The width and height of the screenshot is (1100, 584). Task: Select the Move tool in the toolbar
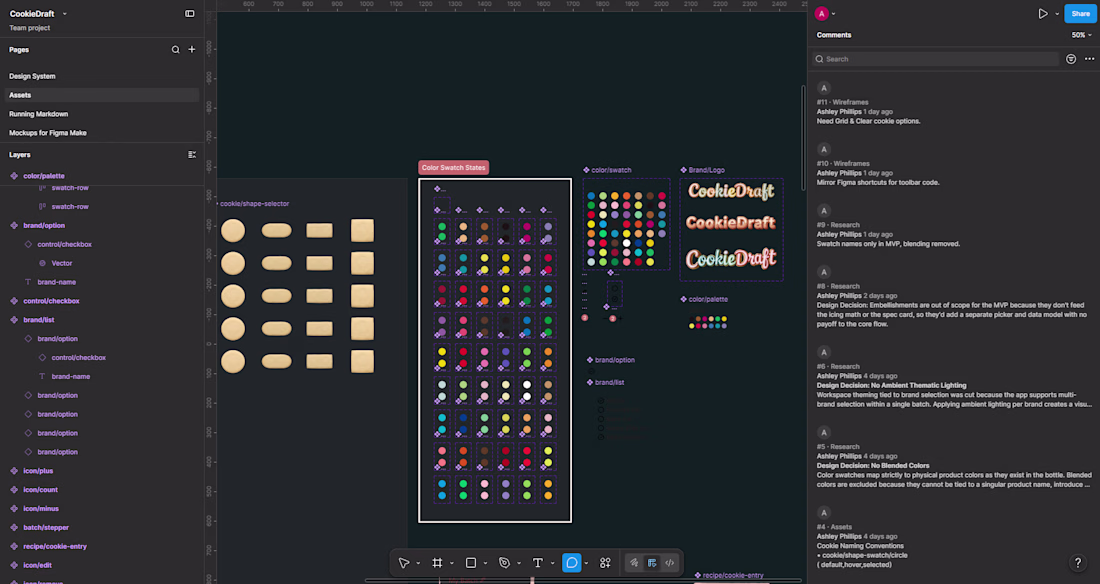click(403, 563)
